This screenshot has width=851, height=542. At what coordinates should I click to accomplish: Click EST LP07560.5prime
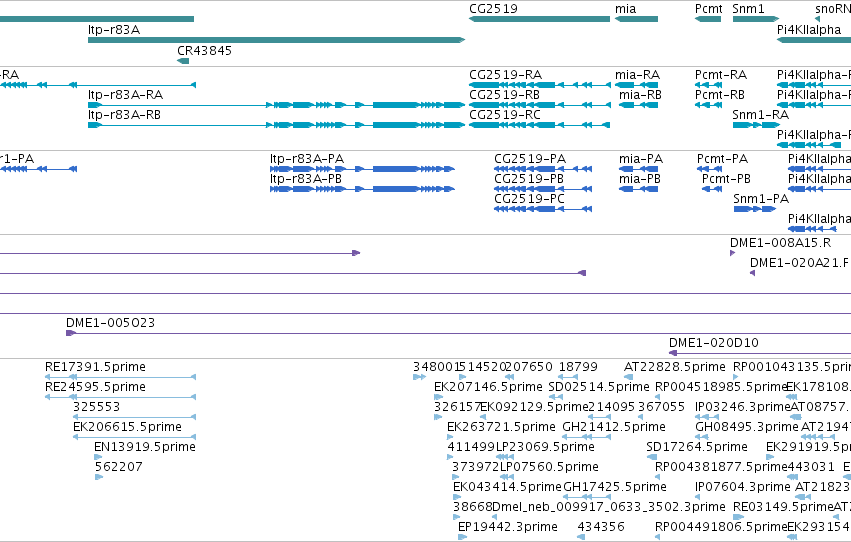(x=507, y=477)
